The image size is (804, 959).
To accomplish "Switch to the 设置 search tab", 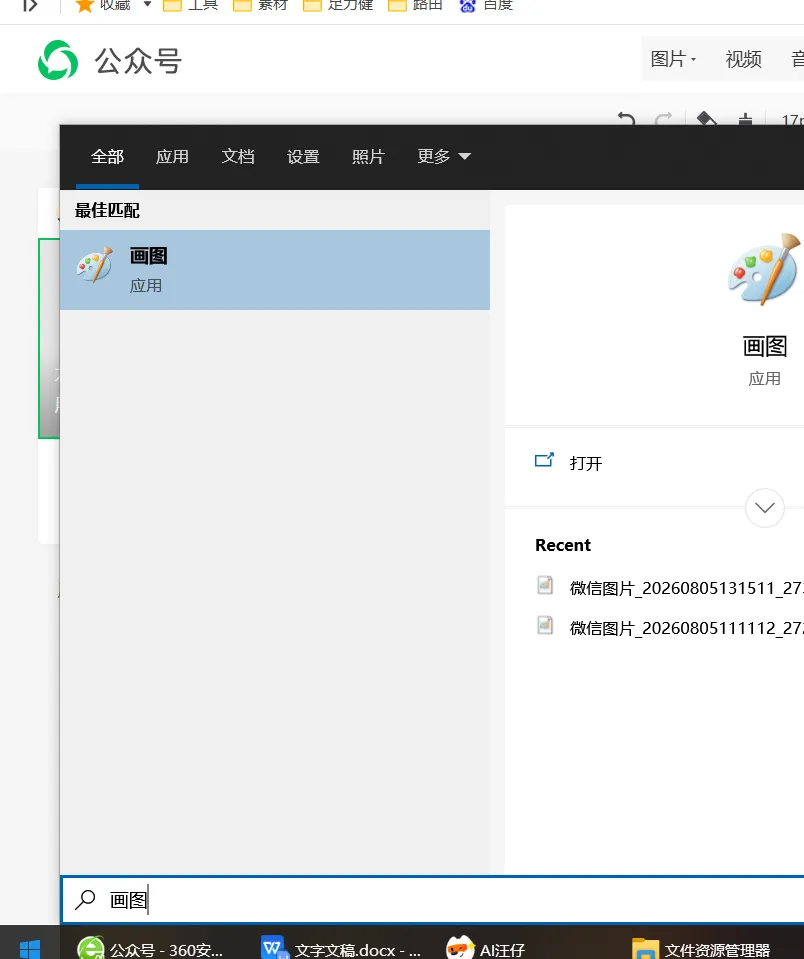I will click(x=303, y=157).
